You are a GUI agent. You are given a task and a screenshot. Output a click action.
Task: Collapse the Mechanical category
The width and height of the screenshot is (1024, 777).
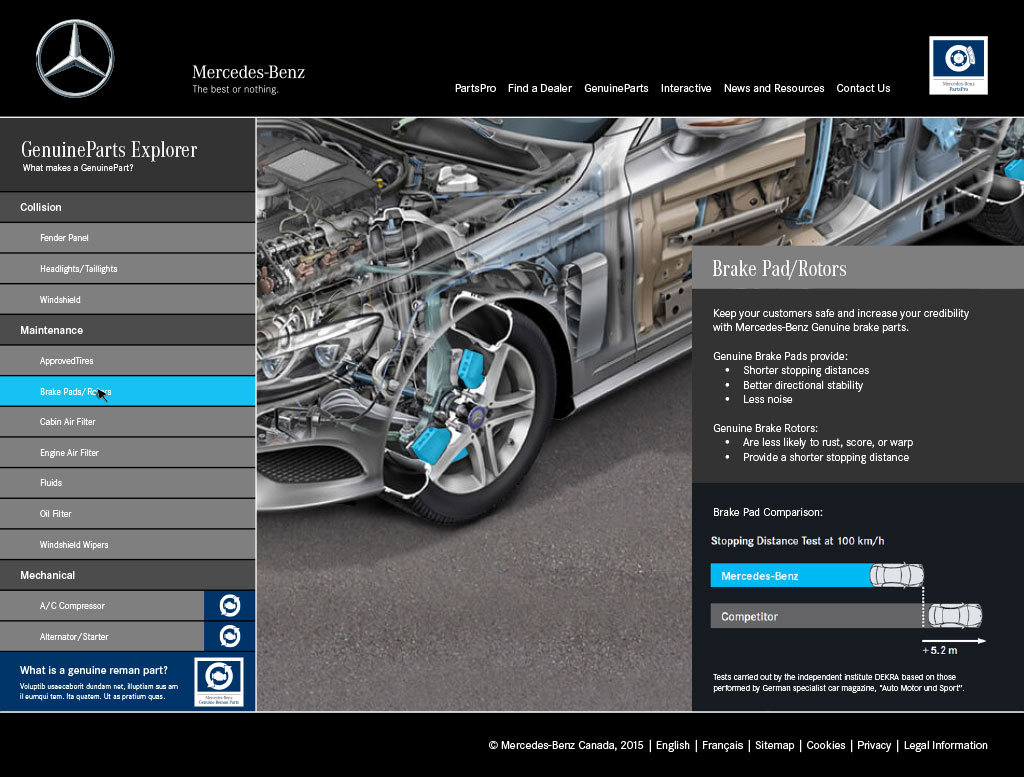point(127,575)
